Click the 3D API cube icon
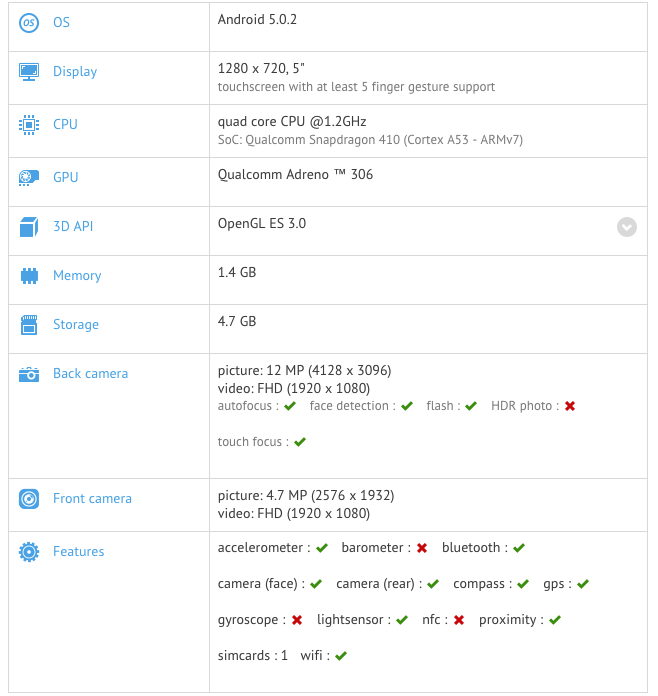 click(29, 227)
